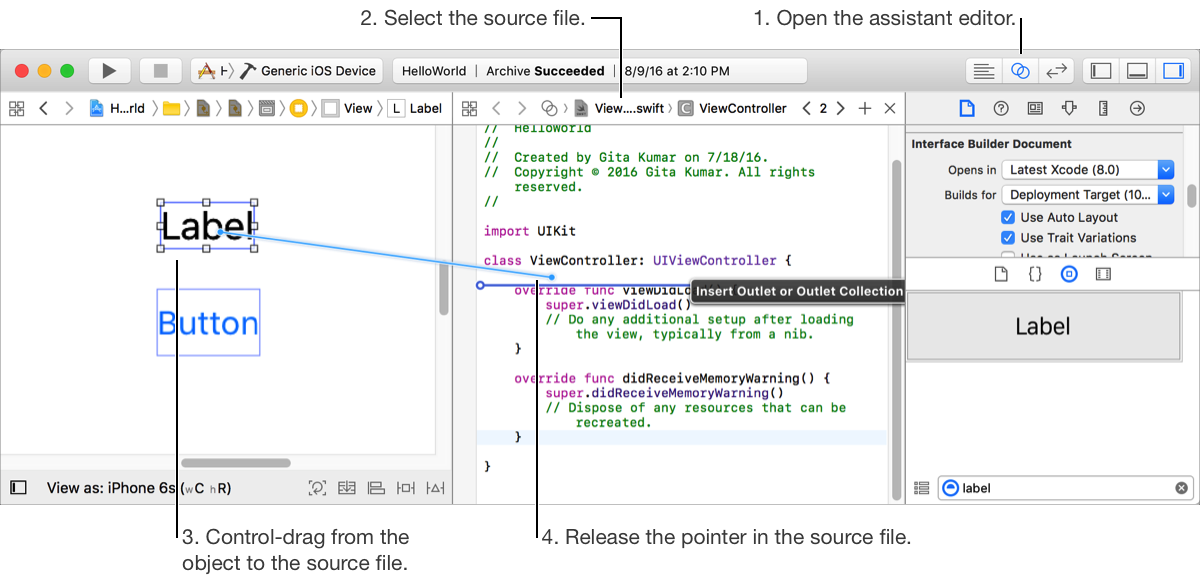Open the 'Builds for' deployment target dropdown
This screenshot has width=1200, height=581.
point(1088,195)
